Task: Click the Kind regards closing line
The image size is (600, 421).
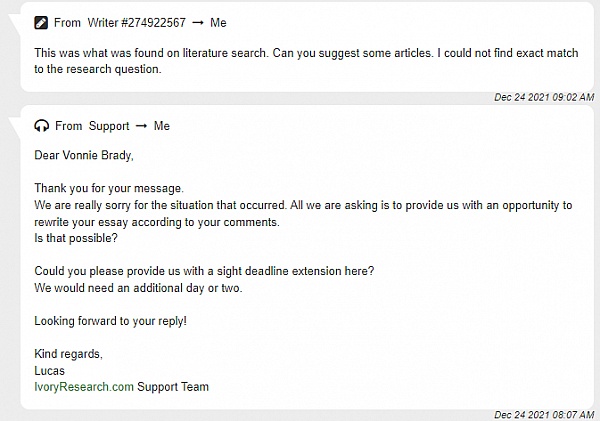Action: (68, 354)
